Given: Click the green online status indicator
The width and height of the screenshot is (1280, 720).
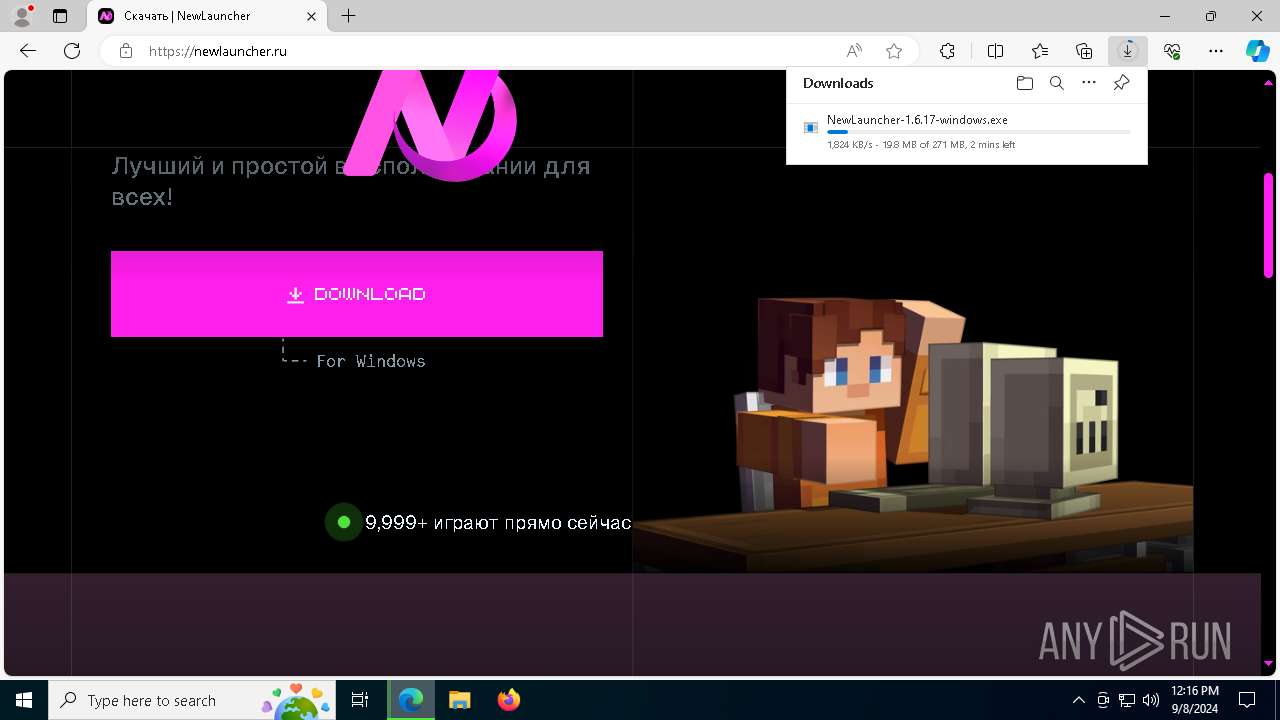Looking at the screenshot, I should pyautogui.click(x=344, y=522).
